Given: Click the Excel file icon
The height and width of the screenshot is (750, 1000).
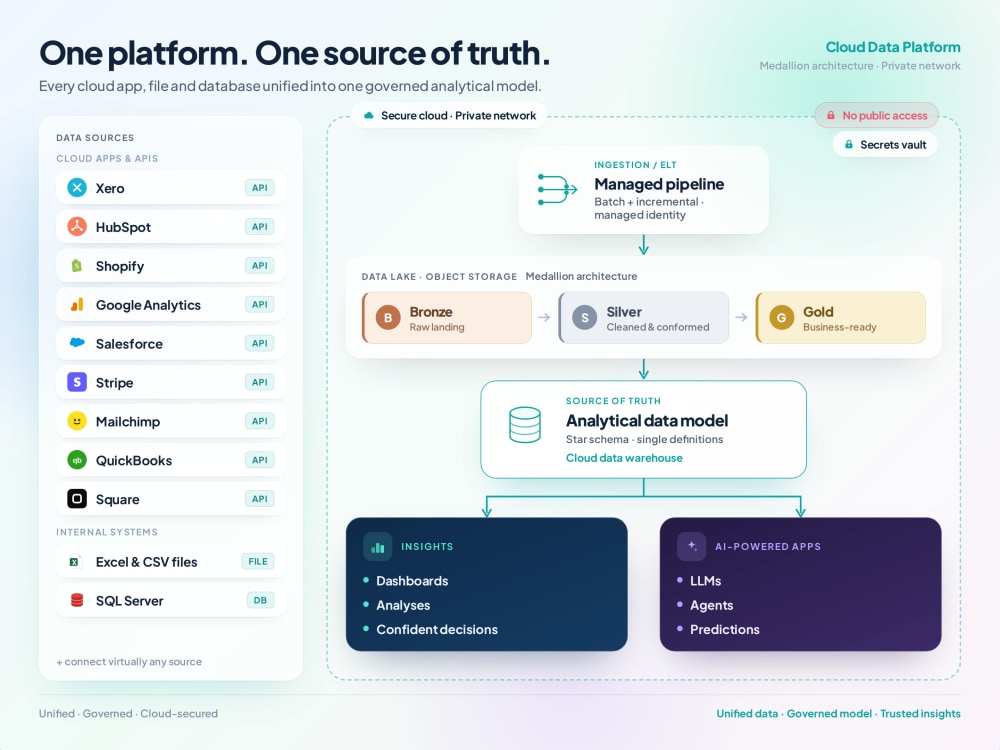Looking at the screenshot, I should (x=75, y=562).
